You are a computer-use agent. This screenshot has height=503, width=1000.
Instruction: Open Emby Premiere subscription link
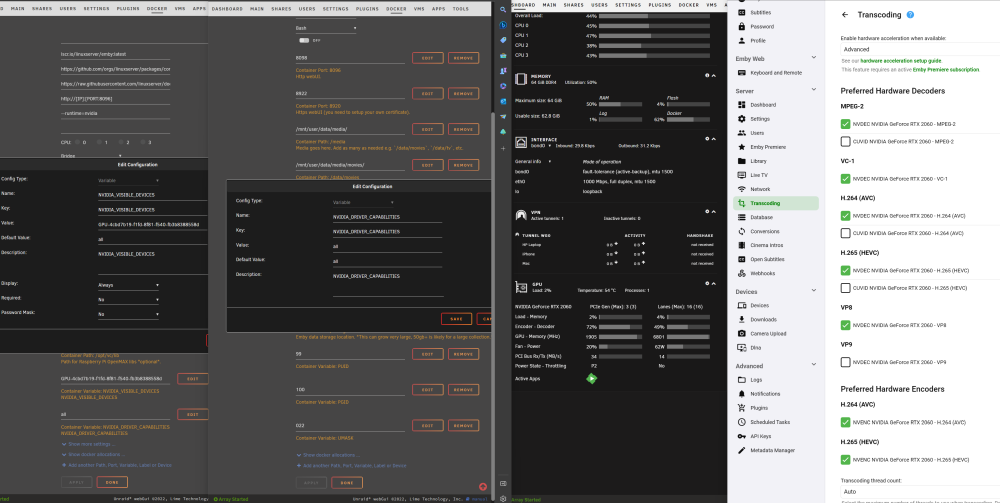[x=946, y=69]
